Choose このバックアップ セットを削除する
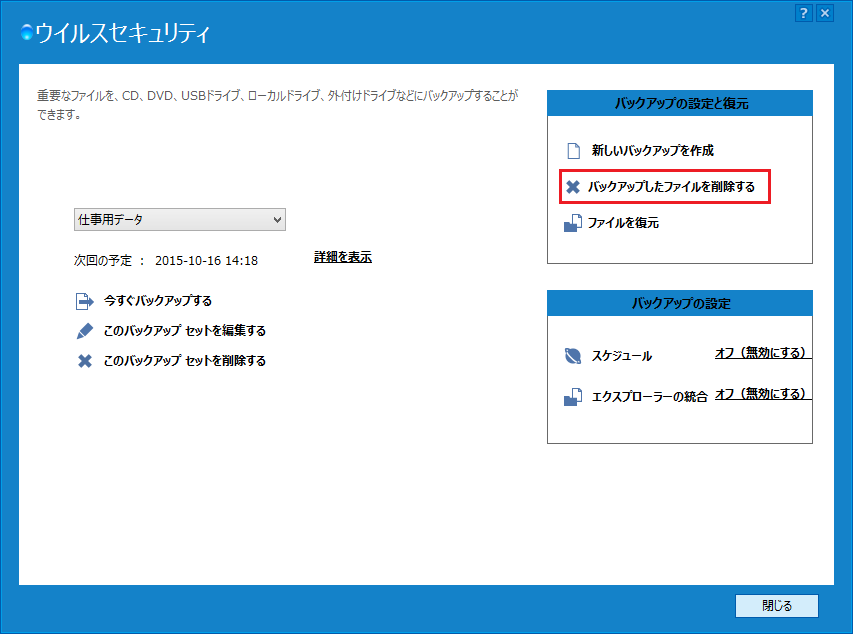This screenshot has width=853, height=634. coord(184,360)
